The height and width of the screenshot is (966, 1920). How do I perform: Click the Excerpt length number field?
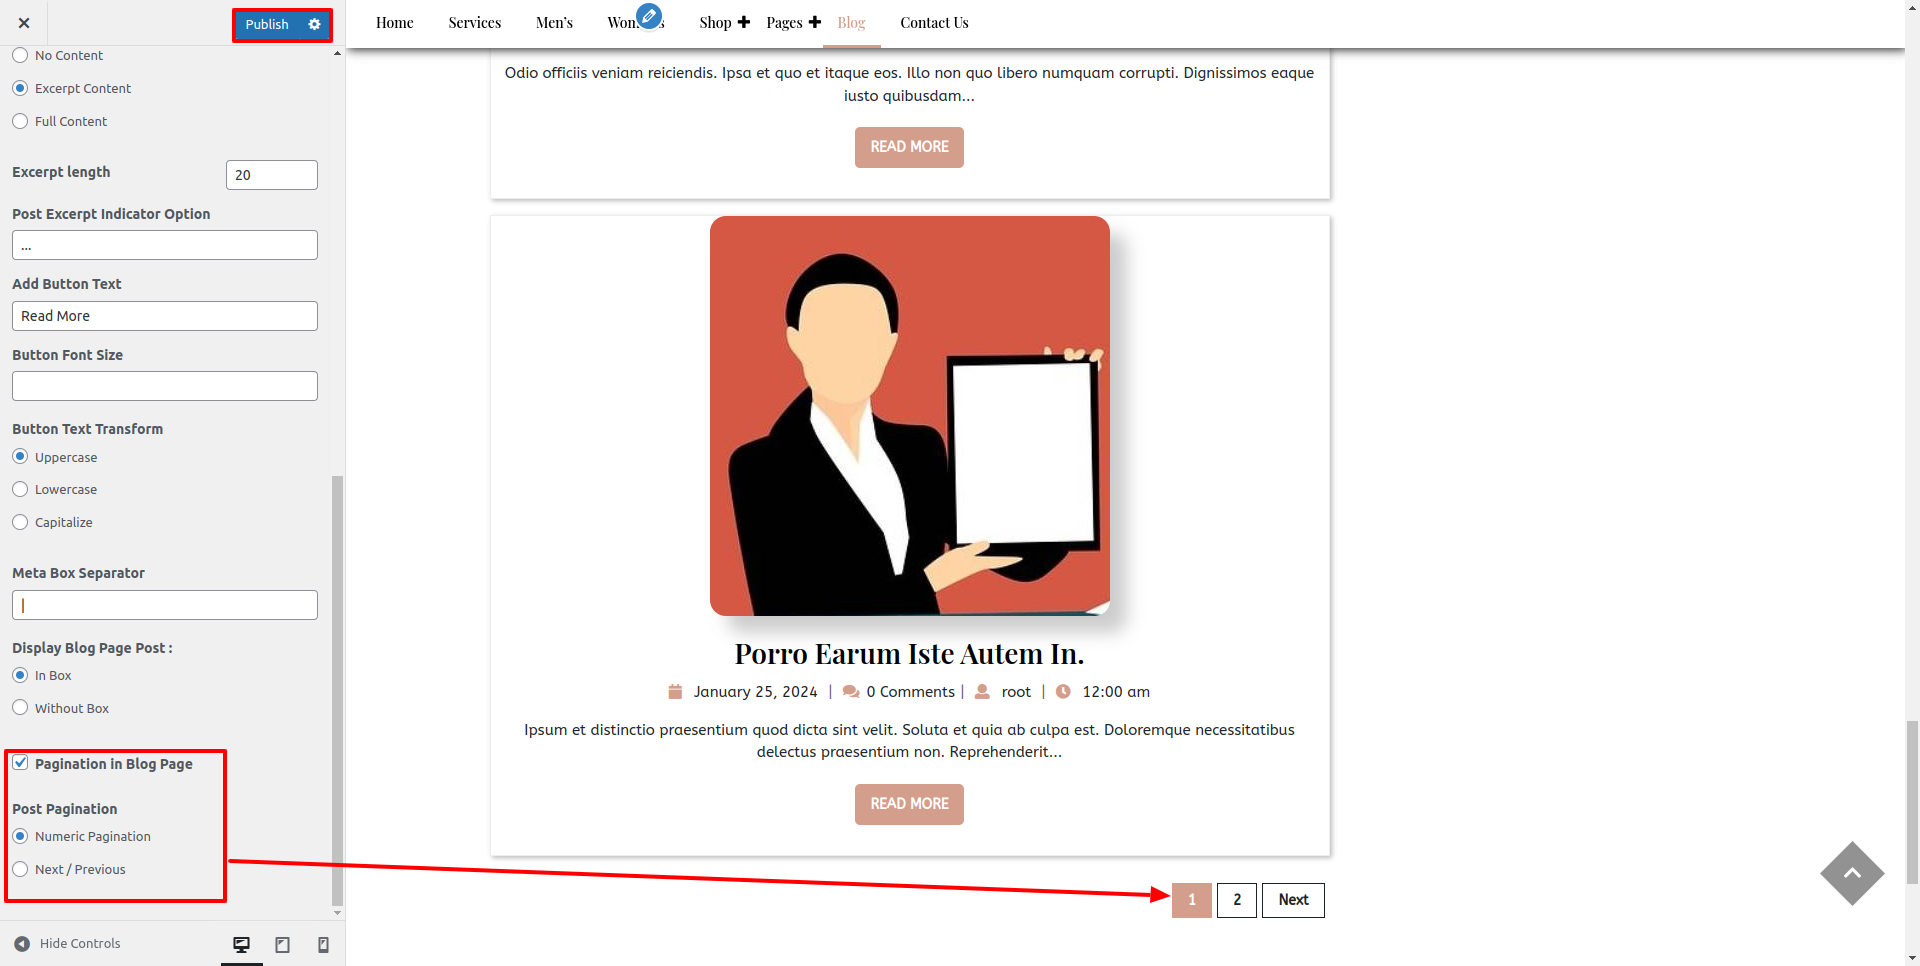(x=271, y=175)
